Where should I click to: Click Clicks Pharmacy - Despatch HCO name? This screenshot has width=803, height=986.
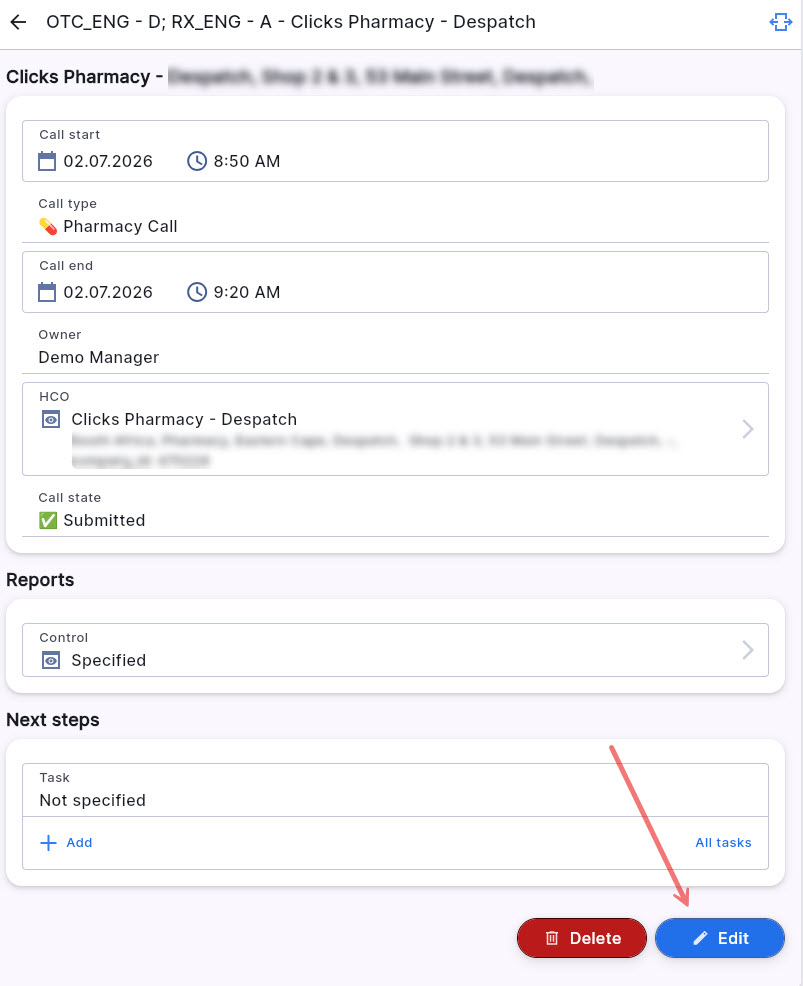tap(184, 419)
